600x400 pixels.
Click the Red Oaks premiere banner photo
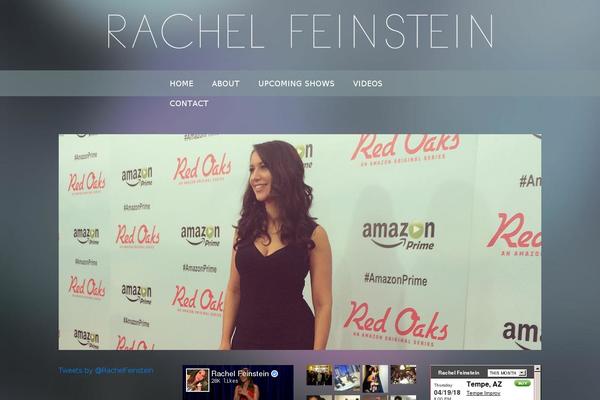300,242
